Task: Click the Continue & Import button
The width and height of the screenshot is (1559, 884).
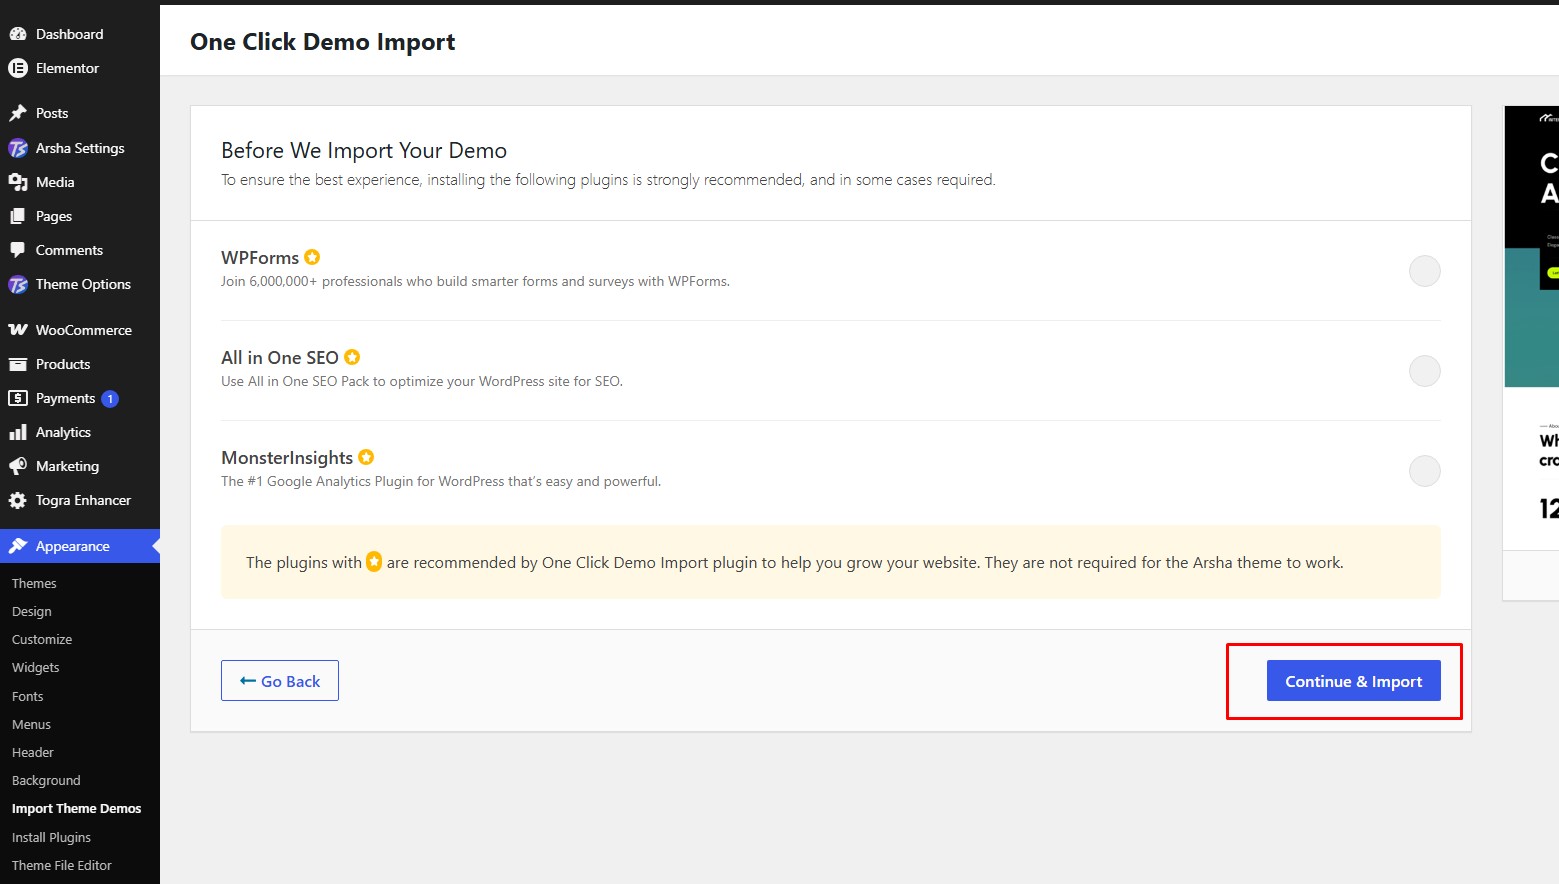Action: tap(1354, 681)
